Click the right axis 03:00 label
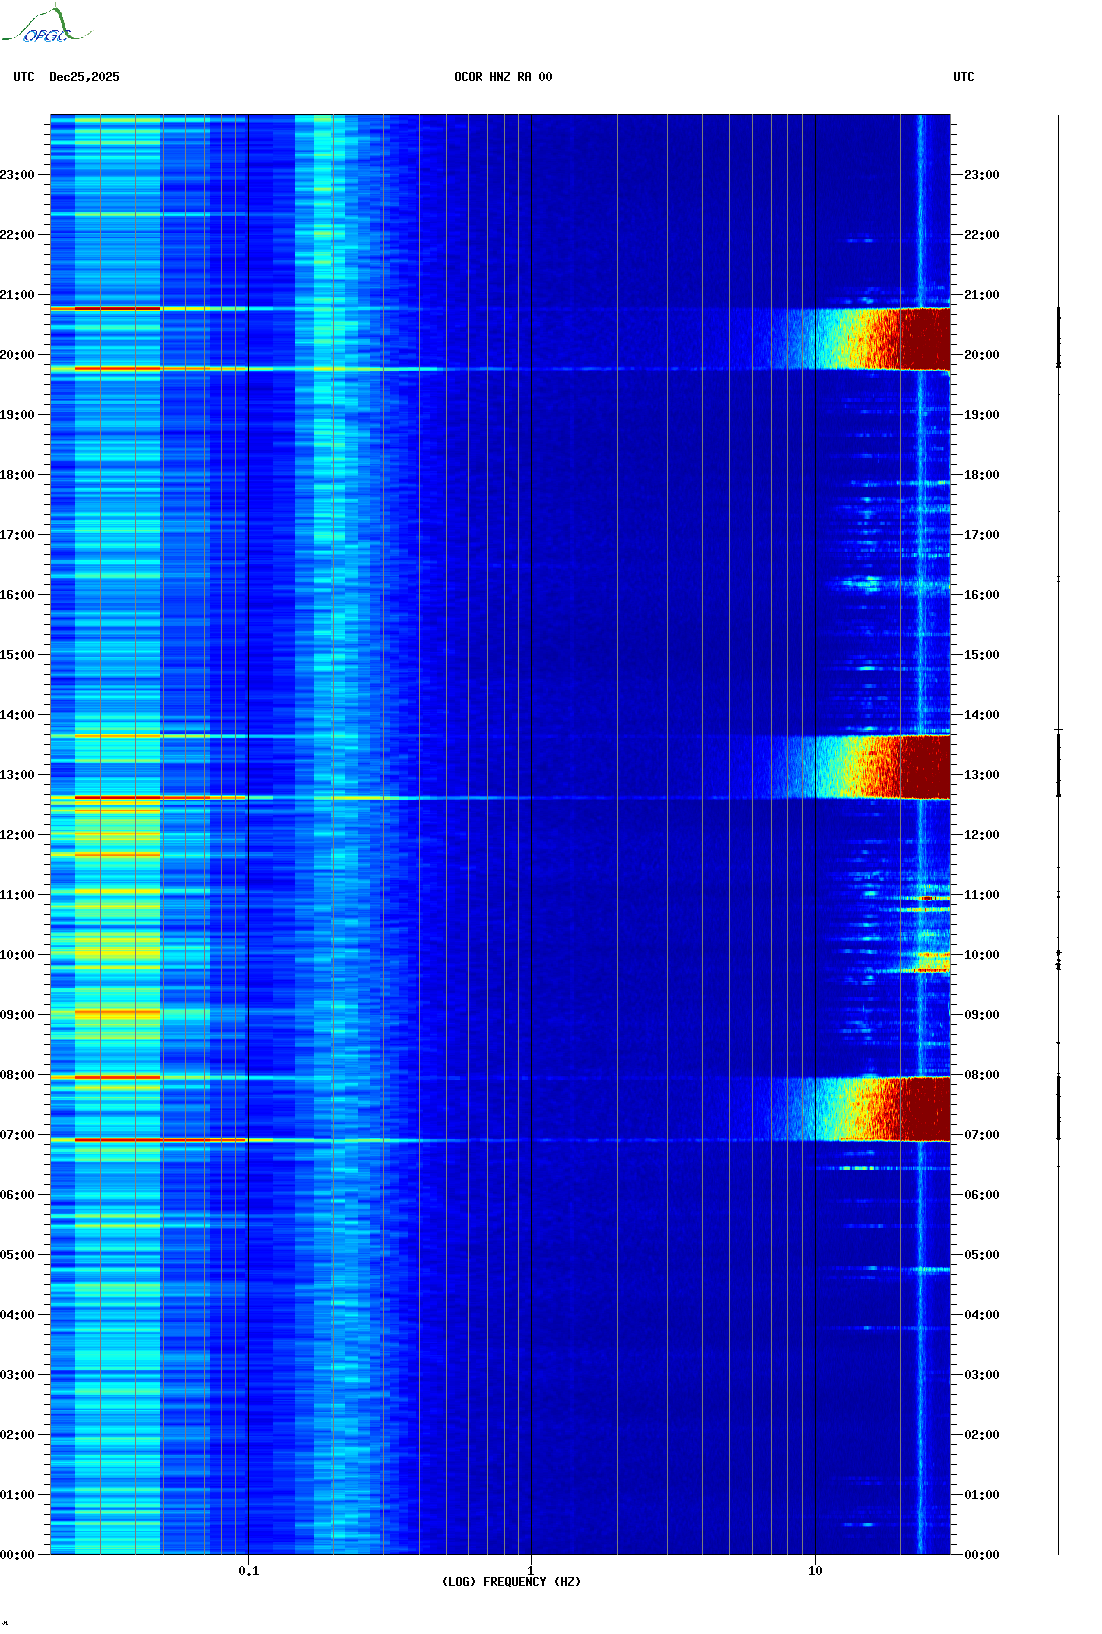 [x=982, y=1375]
